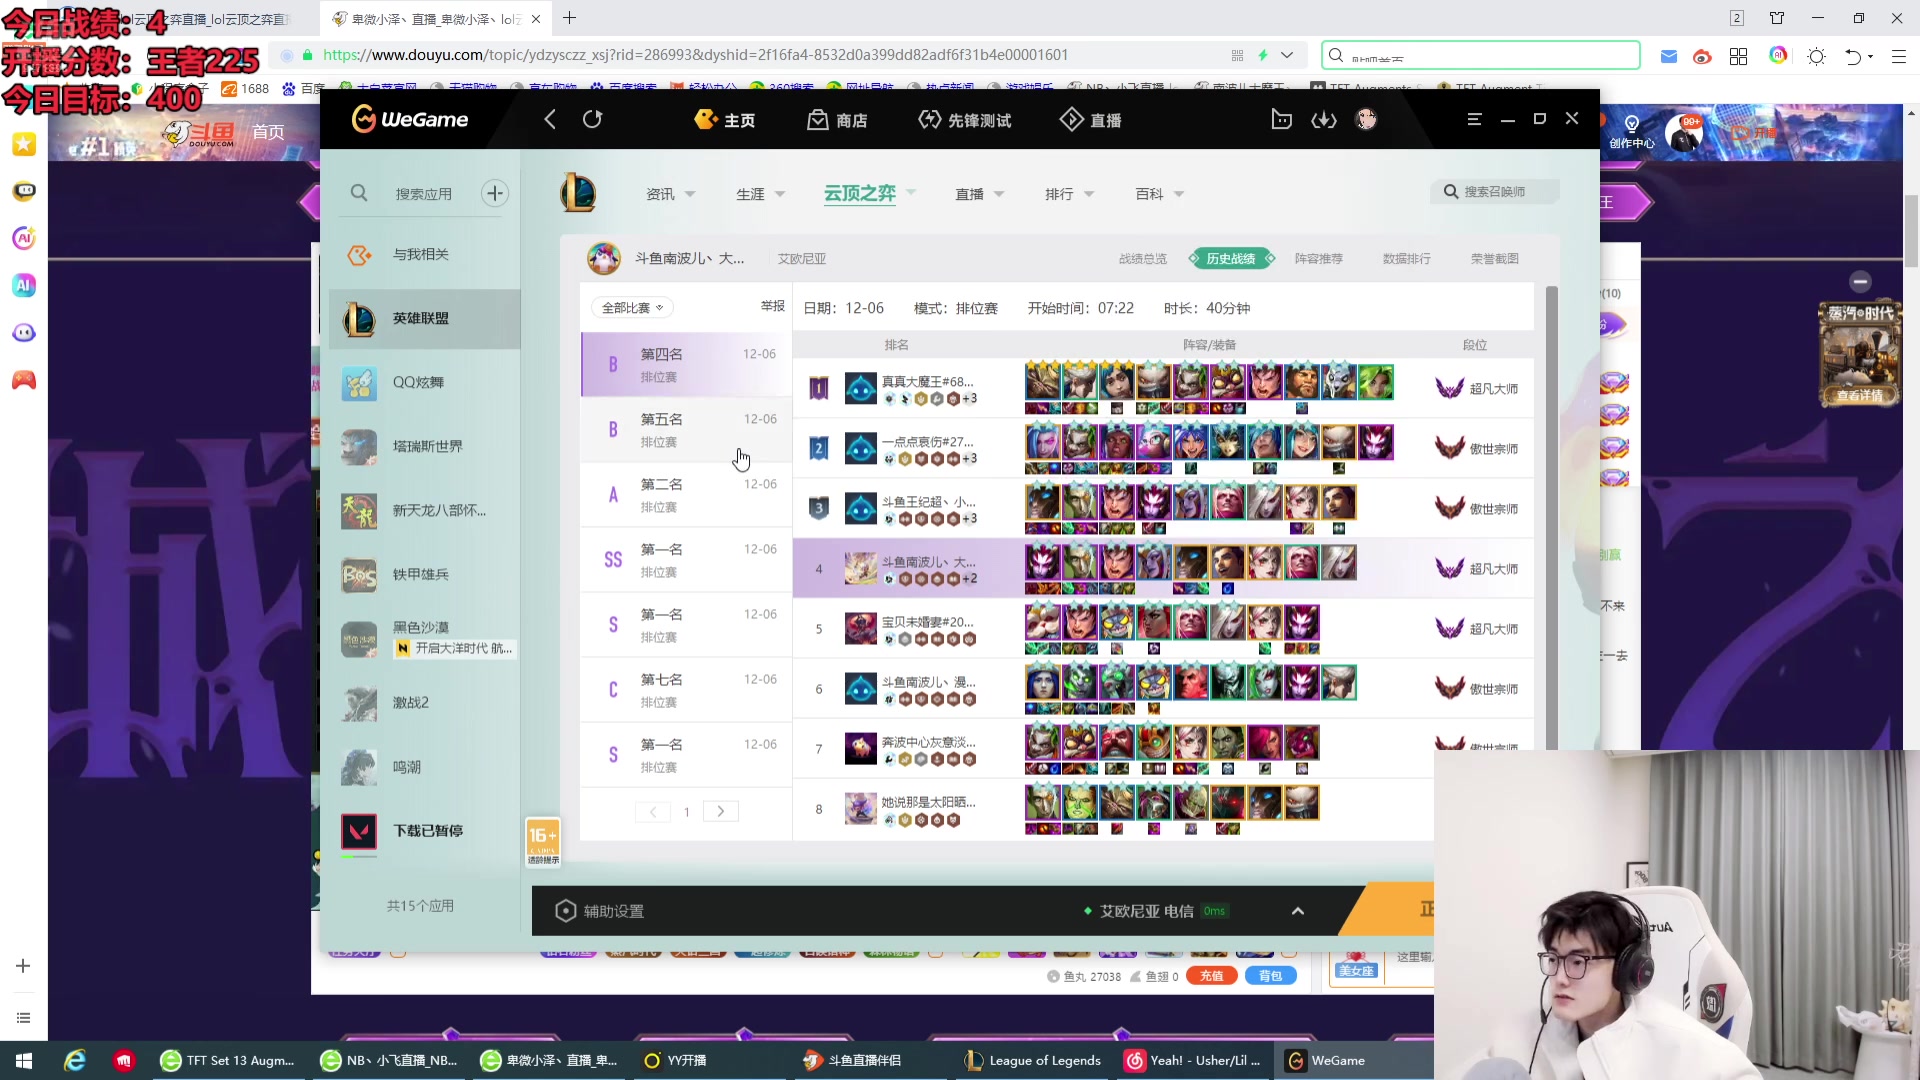This screenshot has width=1920, height=1080.
Task: Select the 第二名 match record
Action: coord(686,495)
